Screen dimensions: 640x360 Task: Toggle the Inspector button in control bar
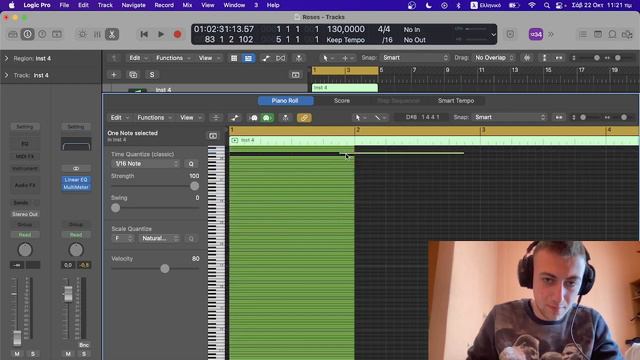[27, 34]
